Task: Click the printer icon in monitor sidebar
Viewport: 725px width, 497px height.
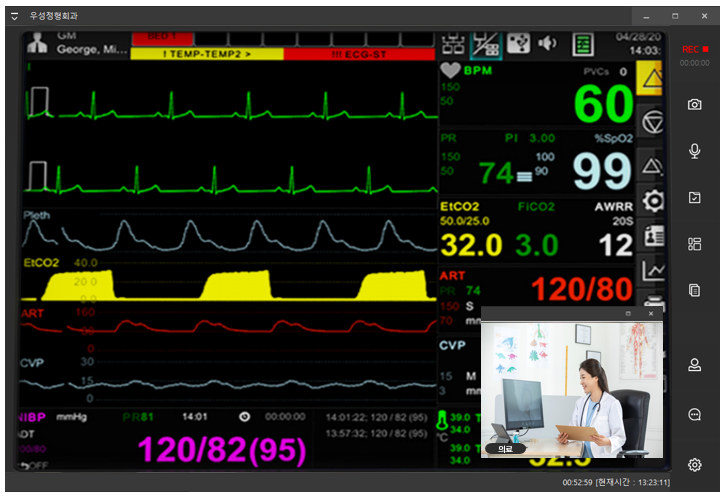Action: pyautogui.click(x=654, y=303)
